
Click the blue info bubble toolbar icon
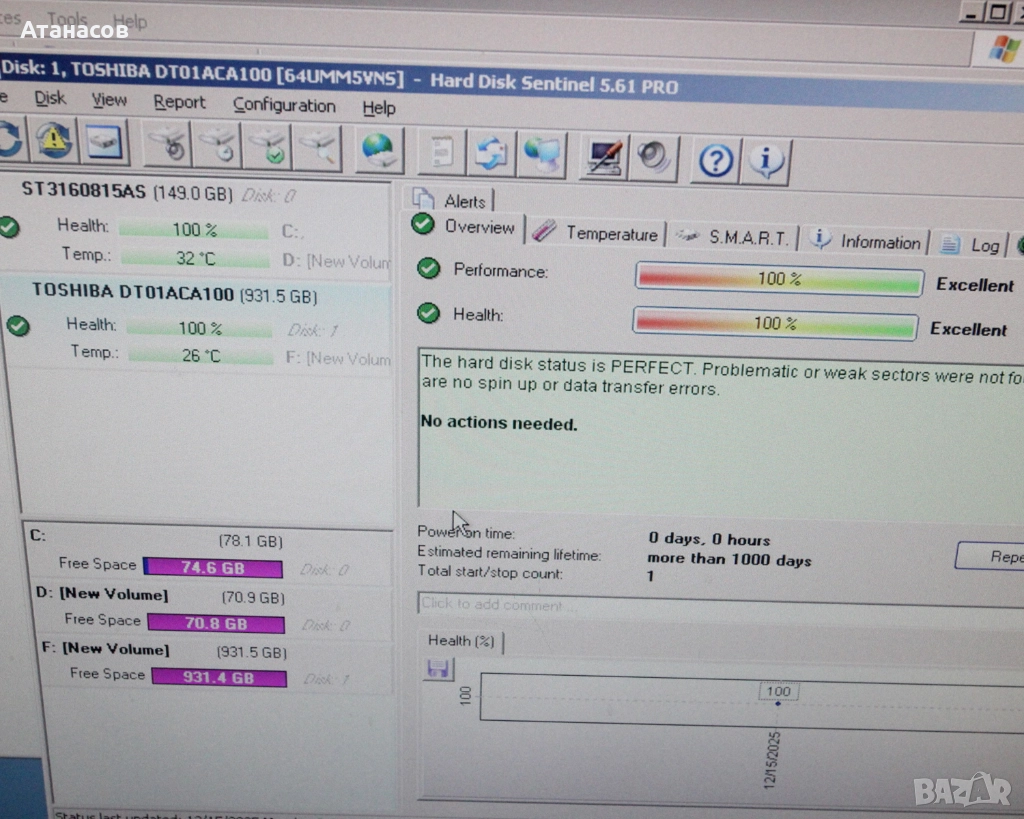coord(766,160)
